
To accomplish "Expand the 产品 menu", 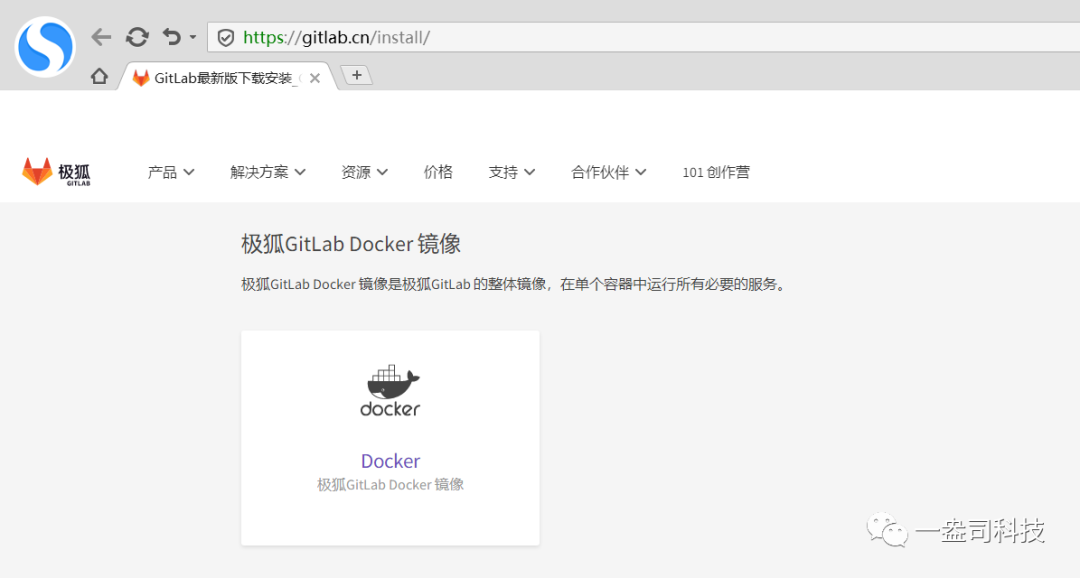I will pos(171,172).
